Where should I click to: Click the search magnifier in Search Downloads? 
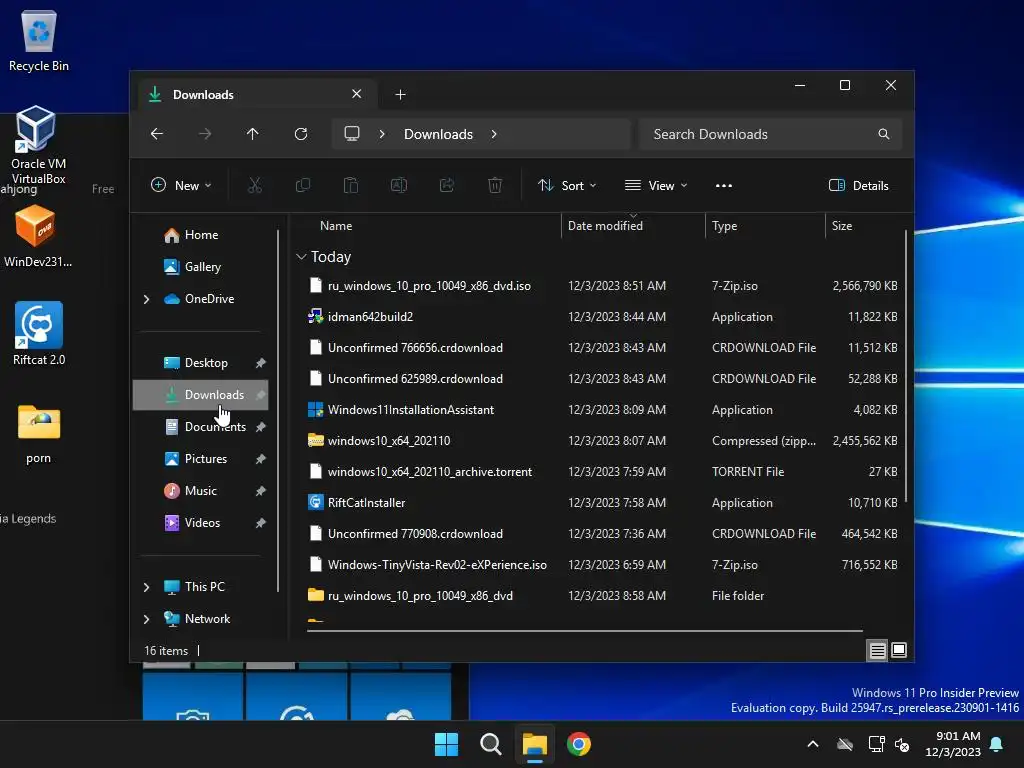pos(884,134)
